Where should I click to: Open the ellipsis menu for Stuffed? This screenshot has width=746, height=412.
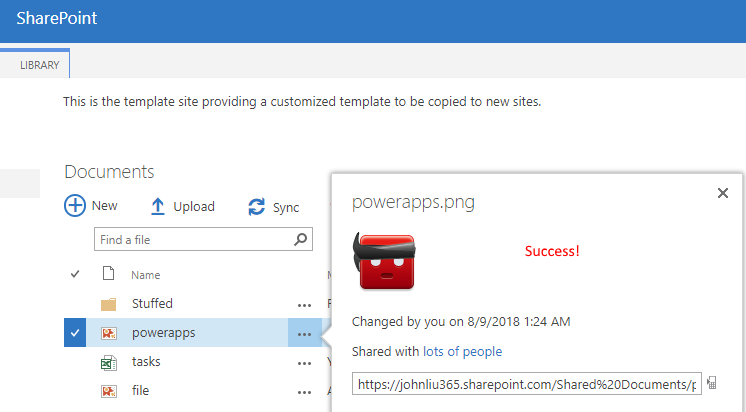(x=304, y=304)
